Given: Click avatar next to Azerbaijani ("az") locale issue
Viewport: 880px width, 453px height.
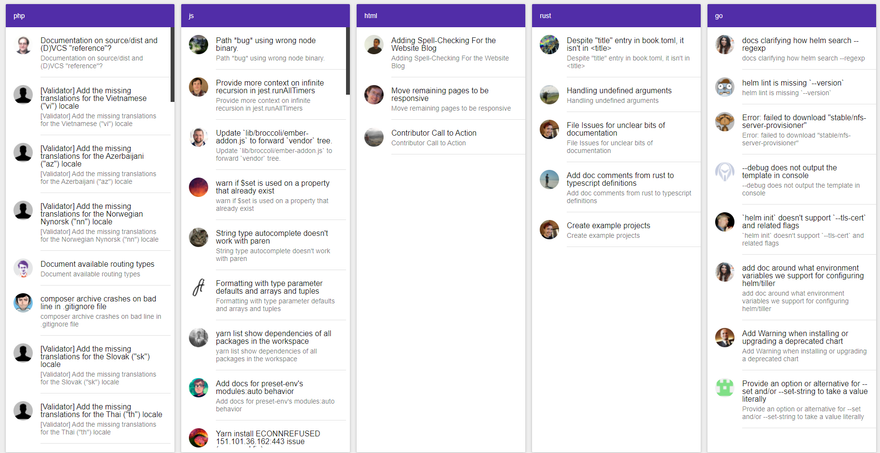Looking at the screenshot, I should [23, 153].
